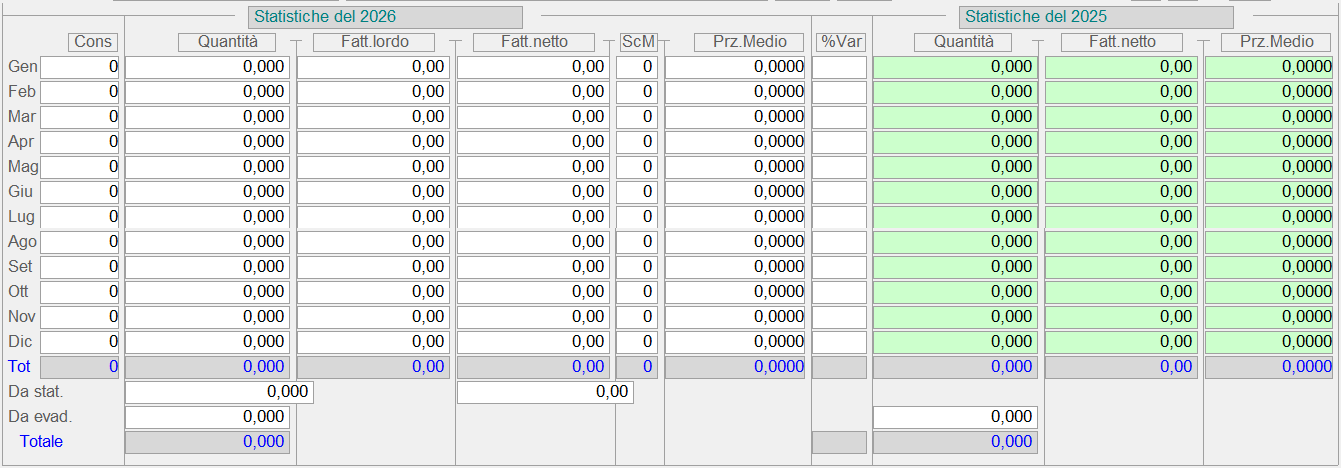Click the Dic 2025 Prz.Medio green field

pos(1269,342)
